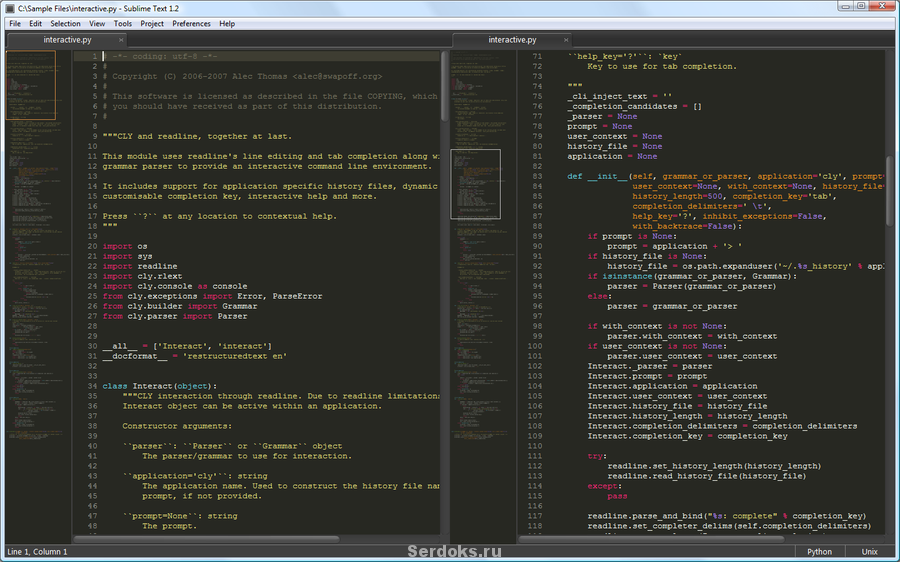Screen dimensions: 900x562
Task: Click left pane vertical scrollbar thumb
Action: pos(444,86)
